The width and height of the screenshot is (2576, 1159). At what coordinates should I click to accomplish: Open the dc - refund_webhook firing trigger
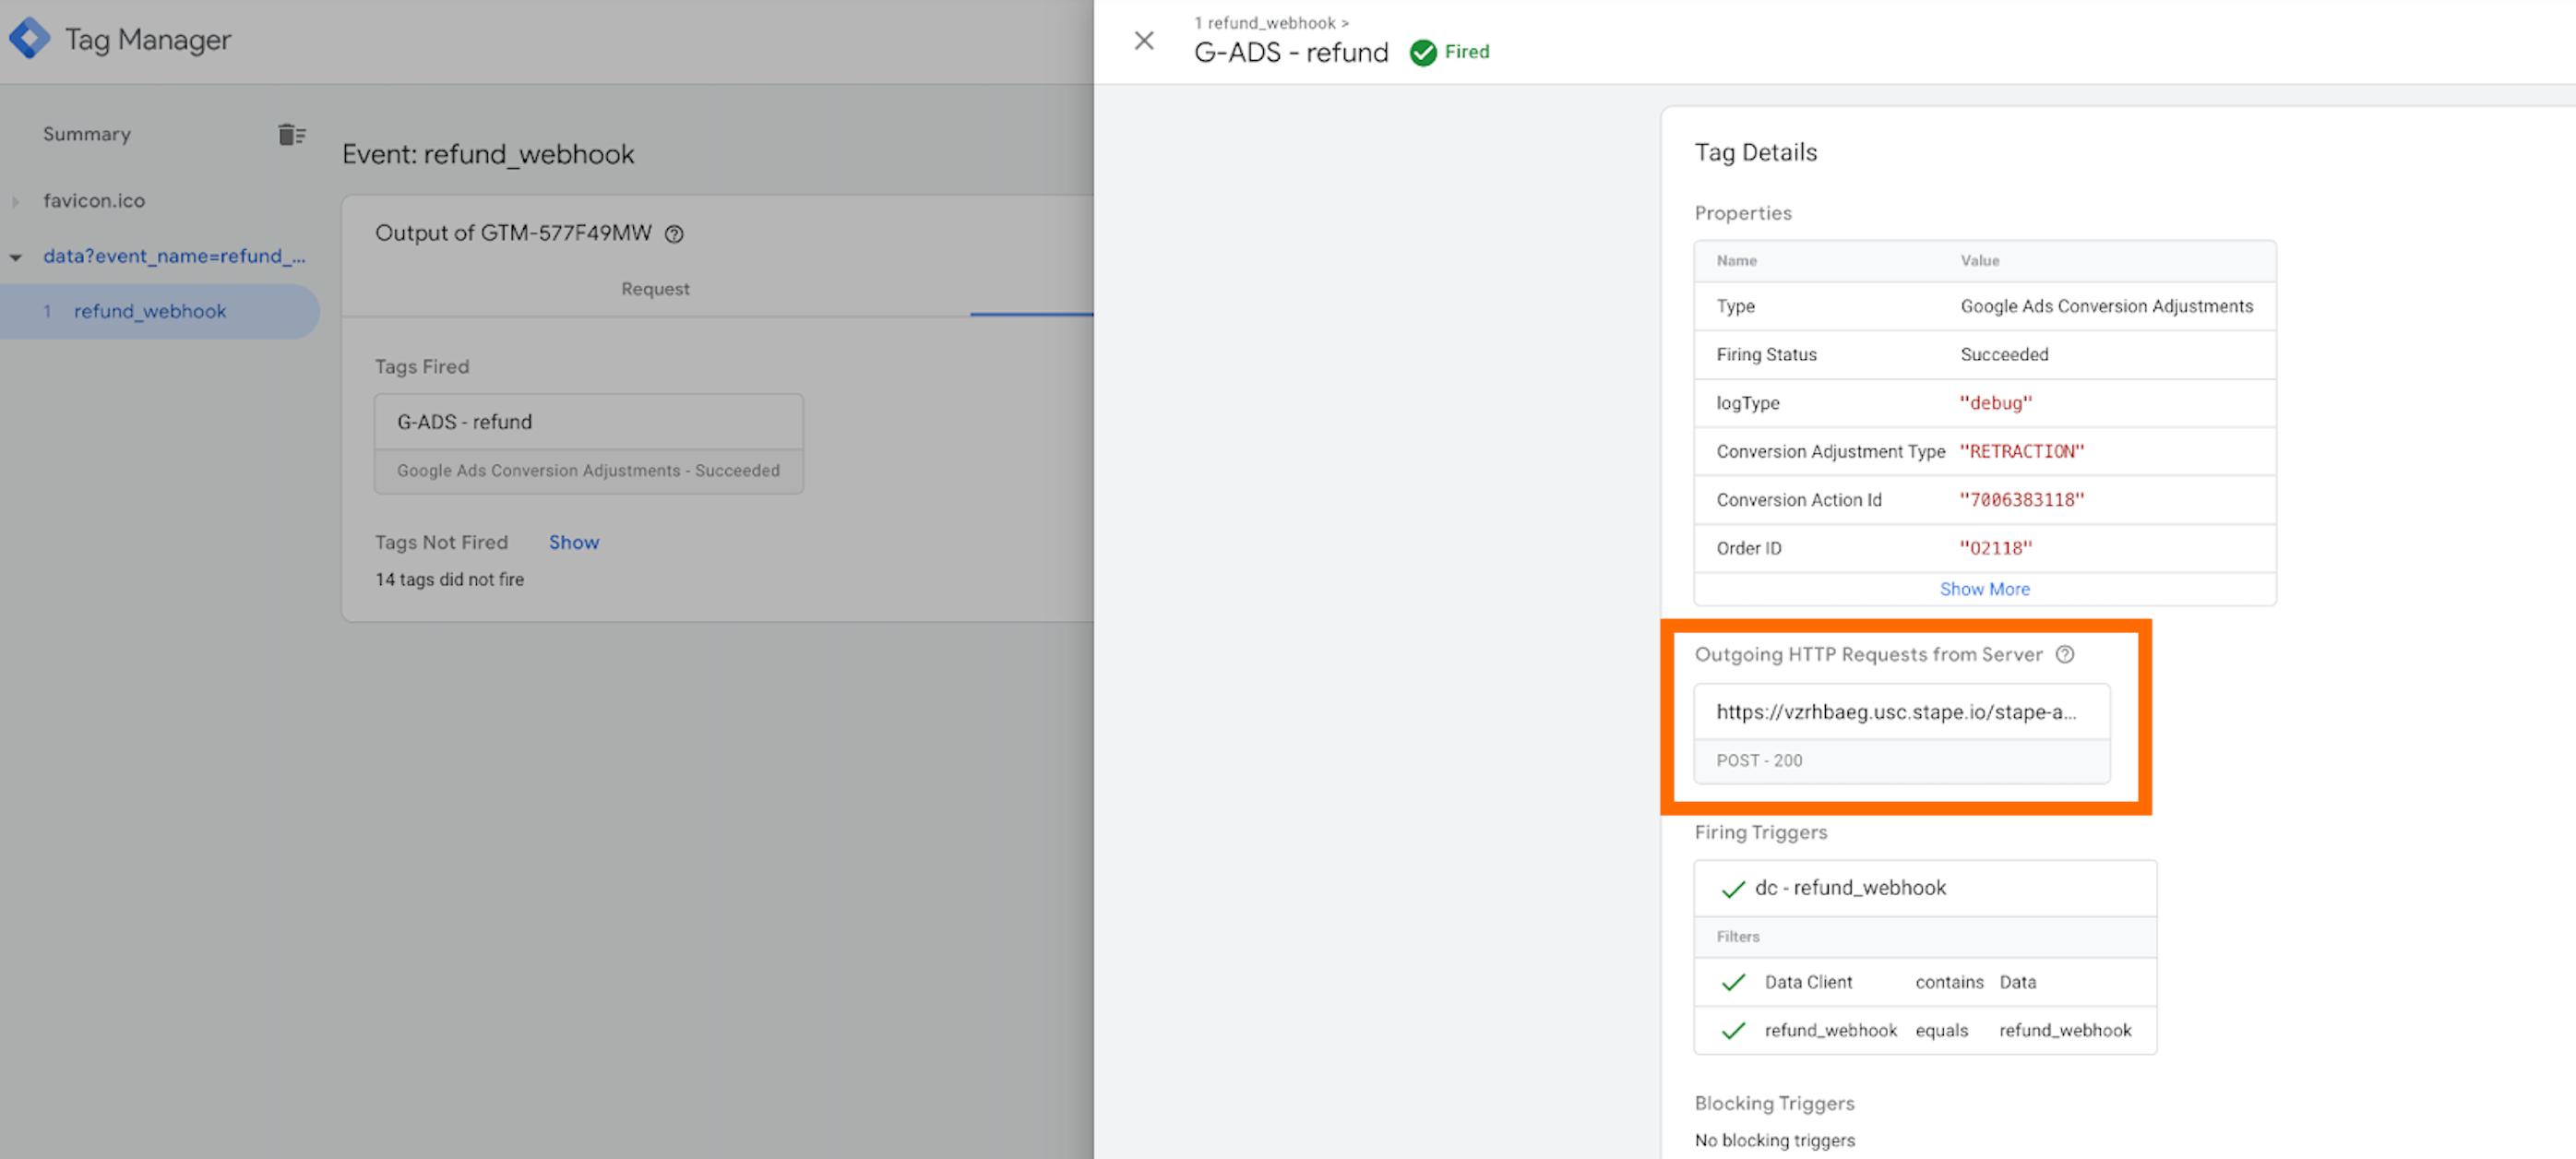(1925, 888)
